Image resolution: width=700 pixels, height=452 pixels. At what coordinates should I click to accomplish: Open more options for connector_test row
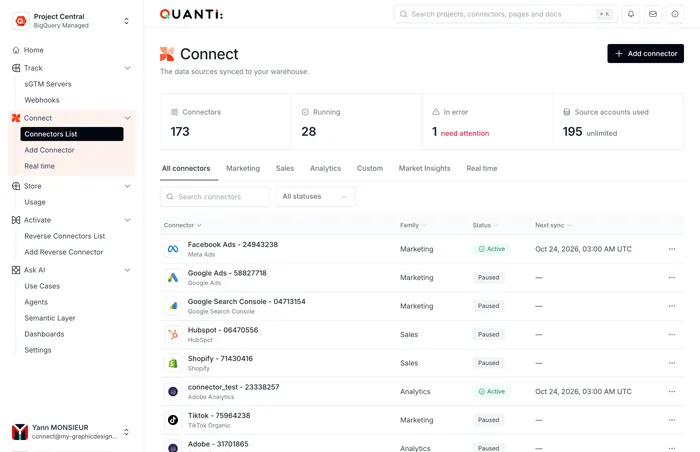pos(672,392)
